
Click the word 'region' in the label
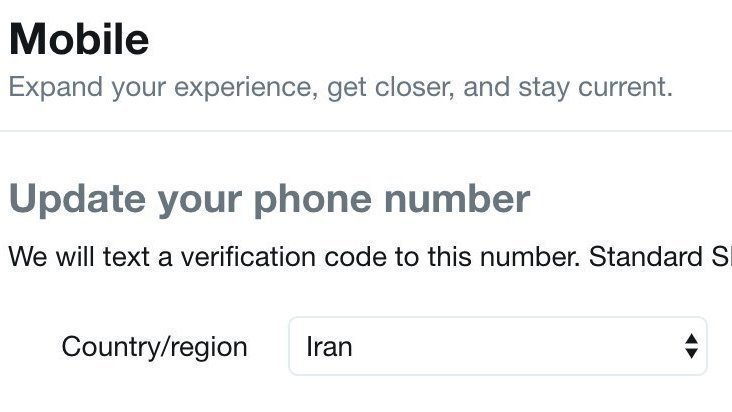206,347
